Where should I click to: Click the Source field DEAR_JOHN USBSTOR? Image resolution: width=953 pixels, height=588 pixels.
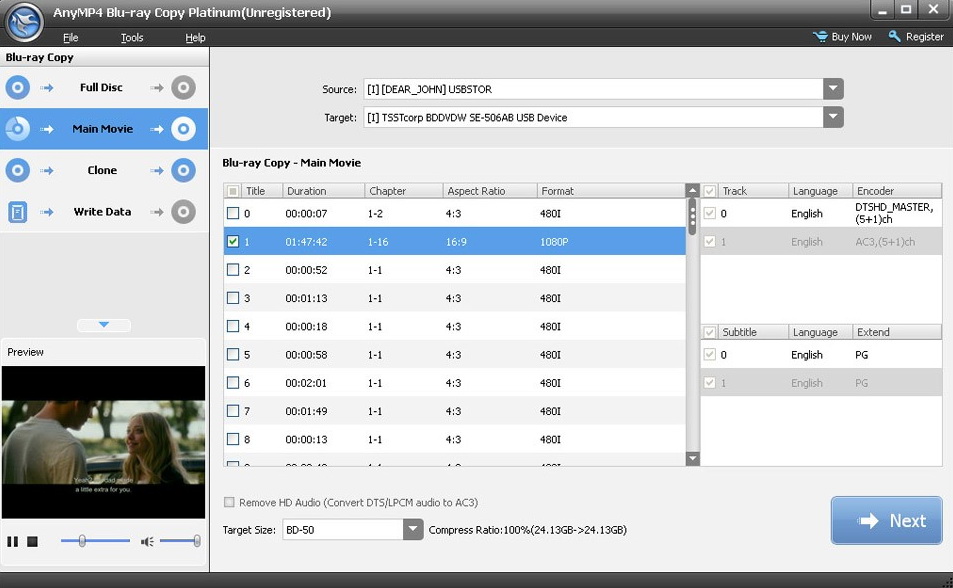point(594,89)
